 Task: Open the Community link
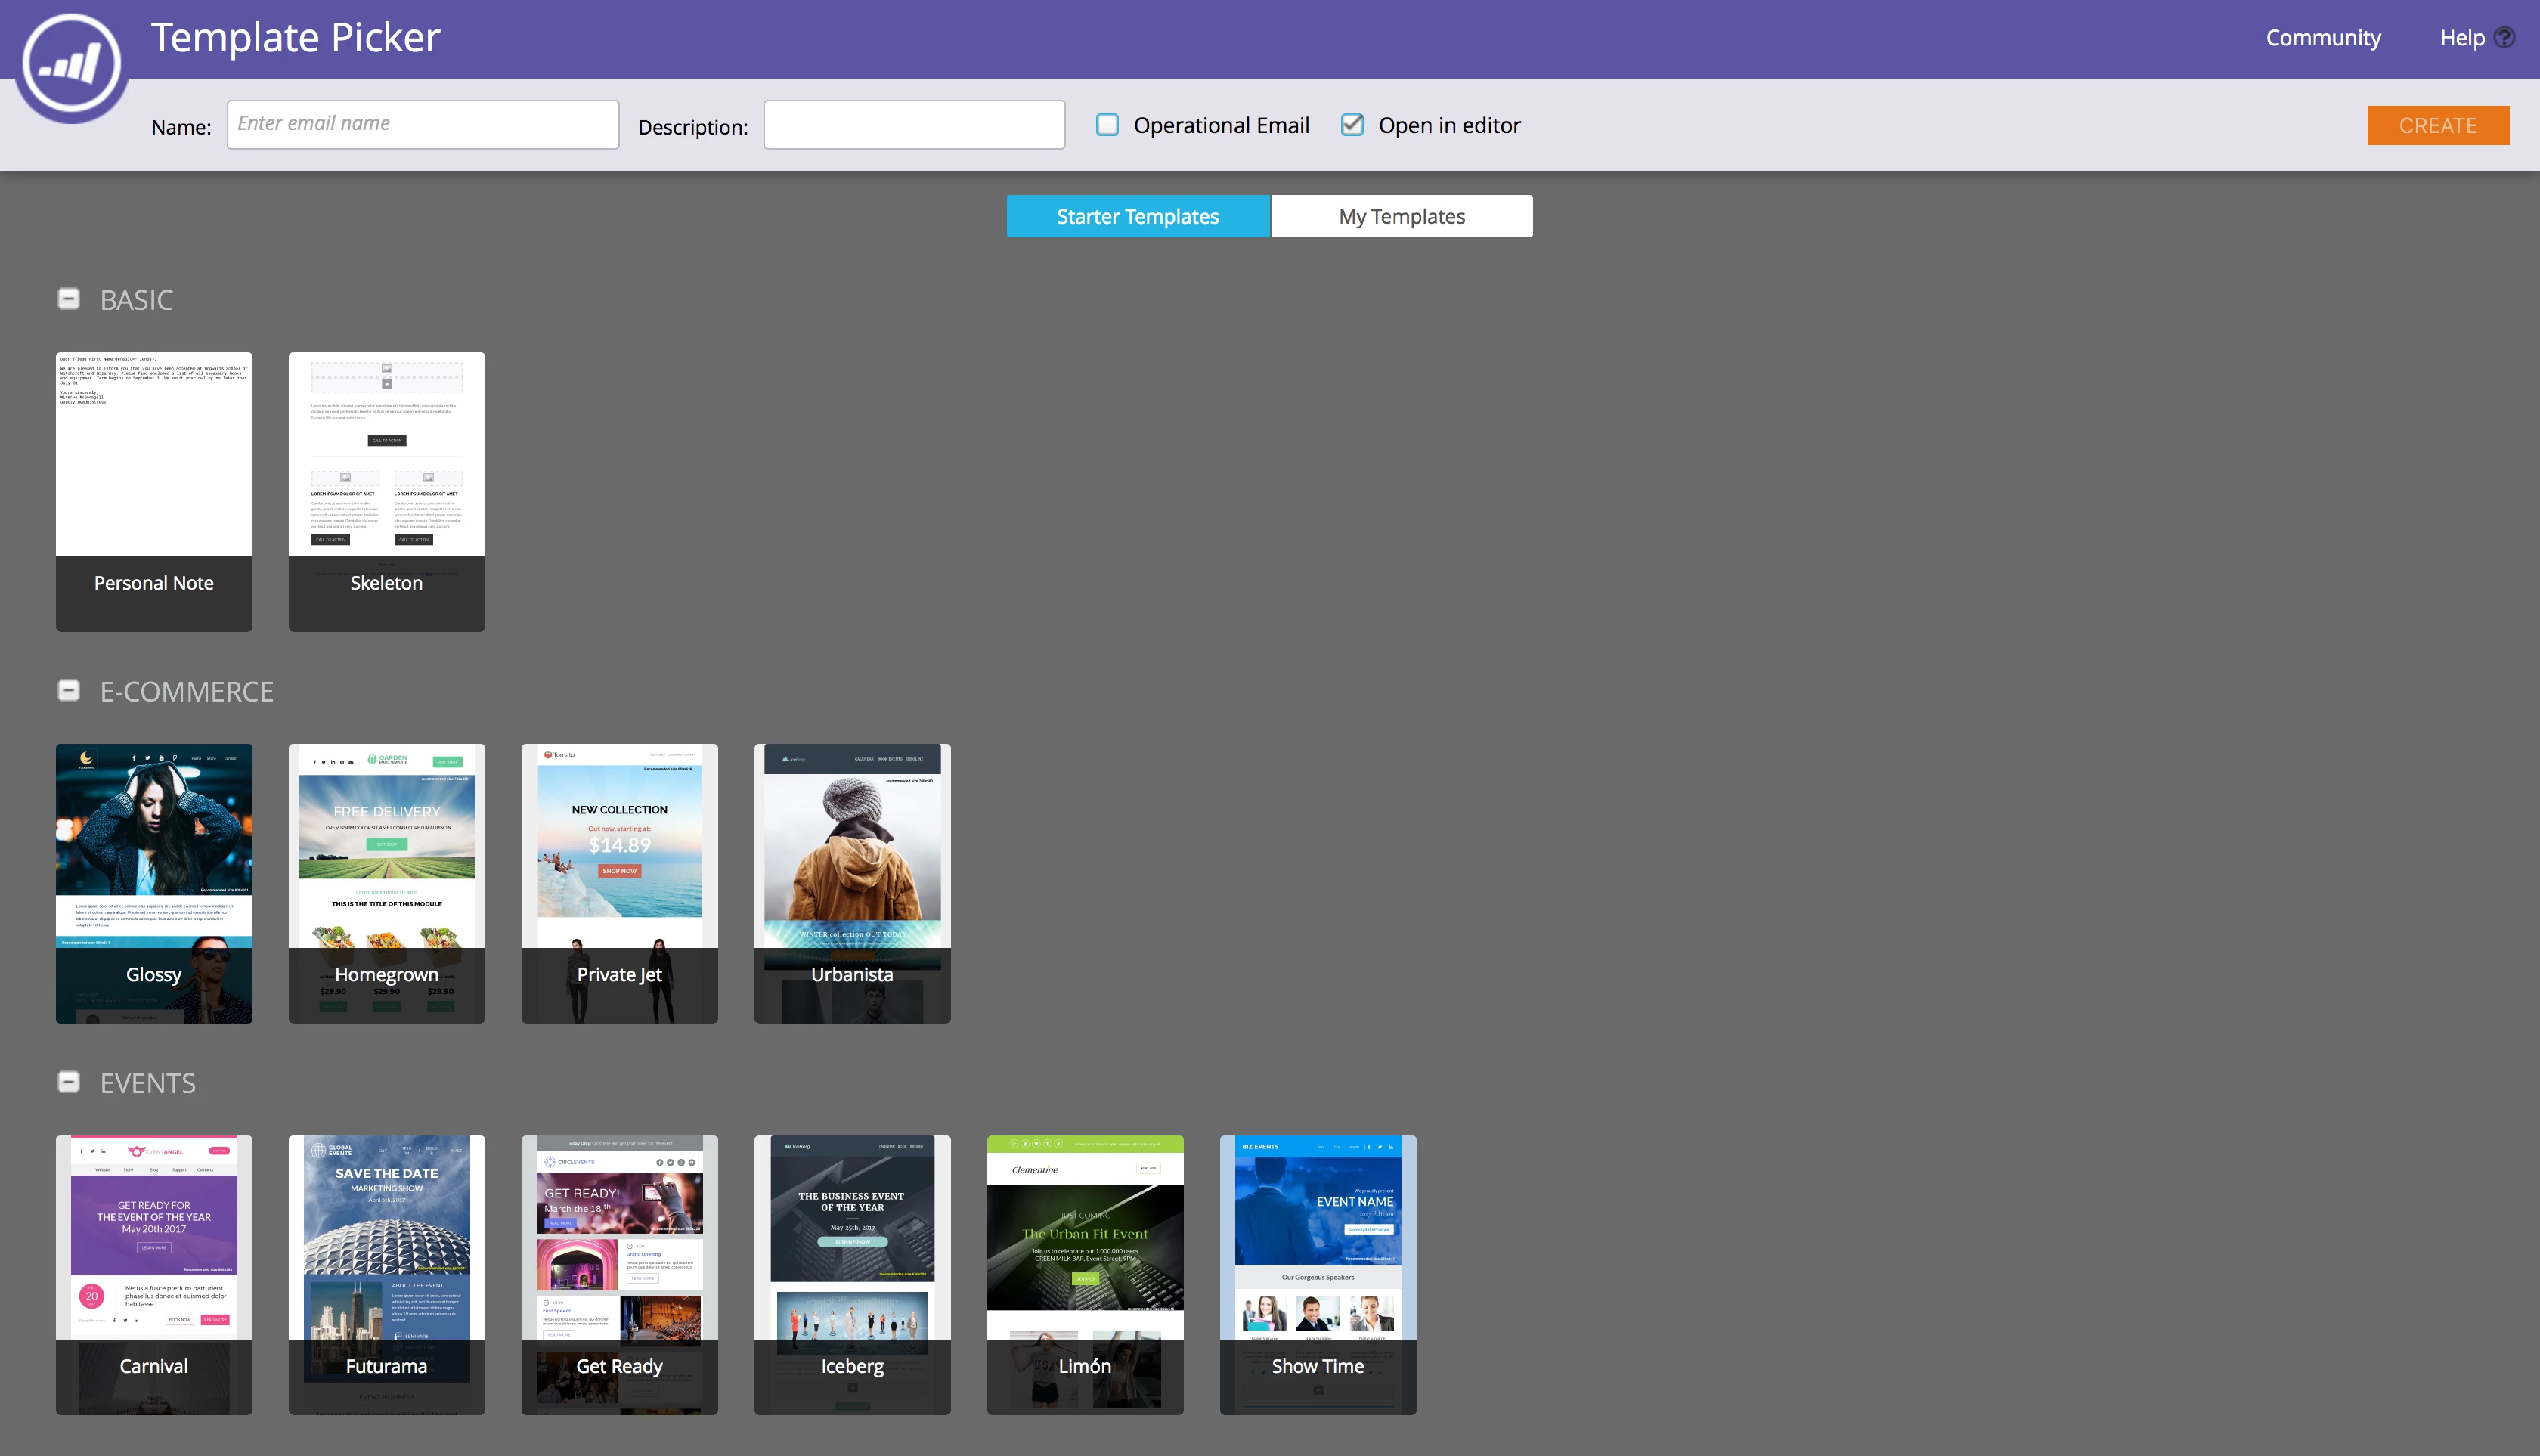(x=2323, y=38)
